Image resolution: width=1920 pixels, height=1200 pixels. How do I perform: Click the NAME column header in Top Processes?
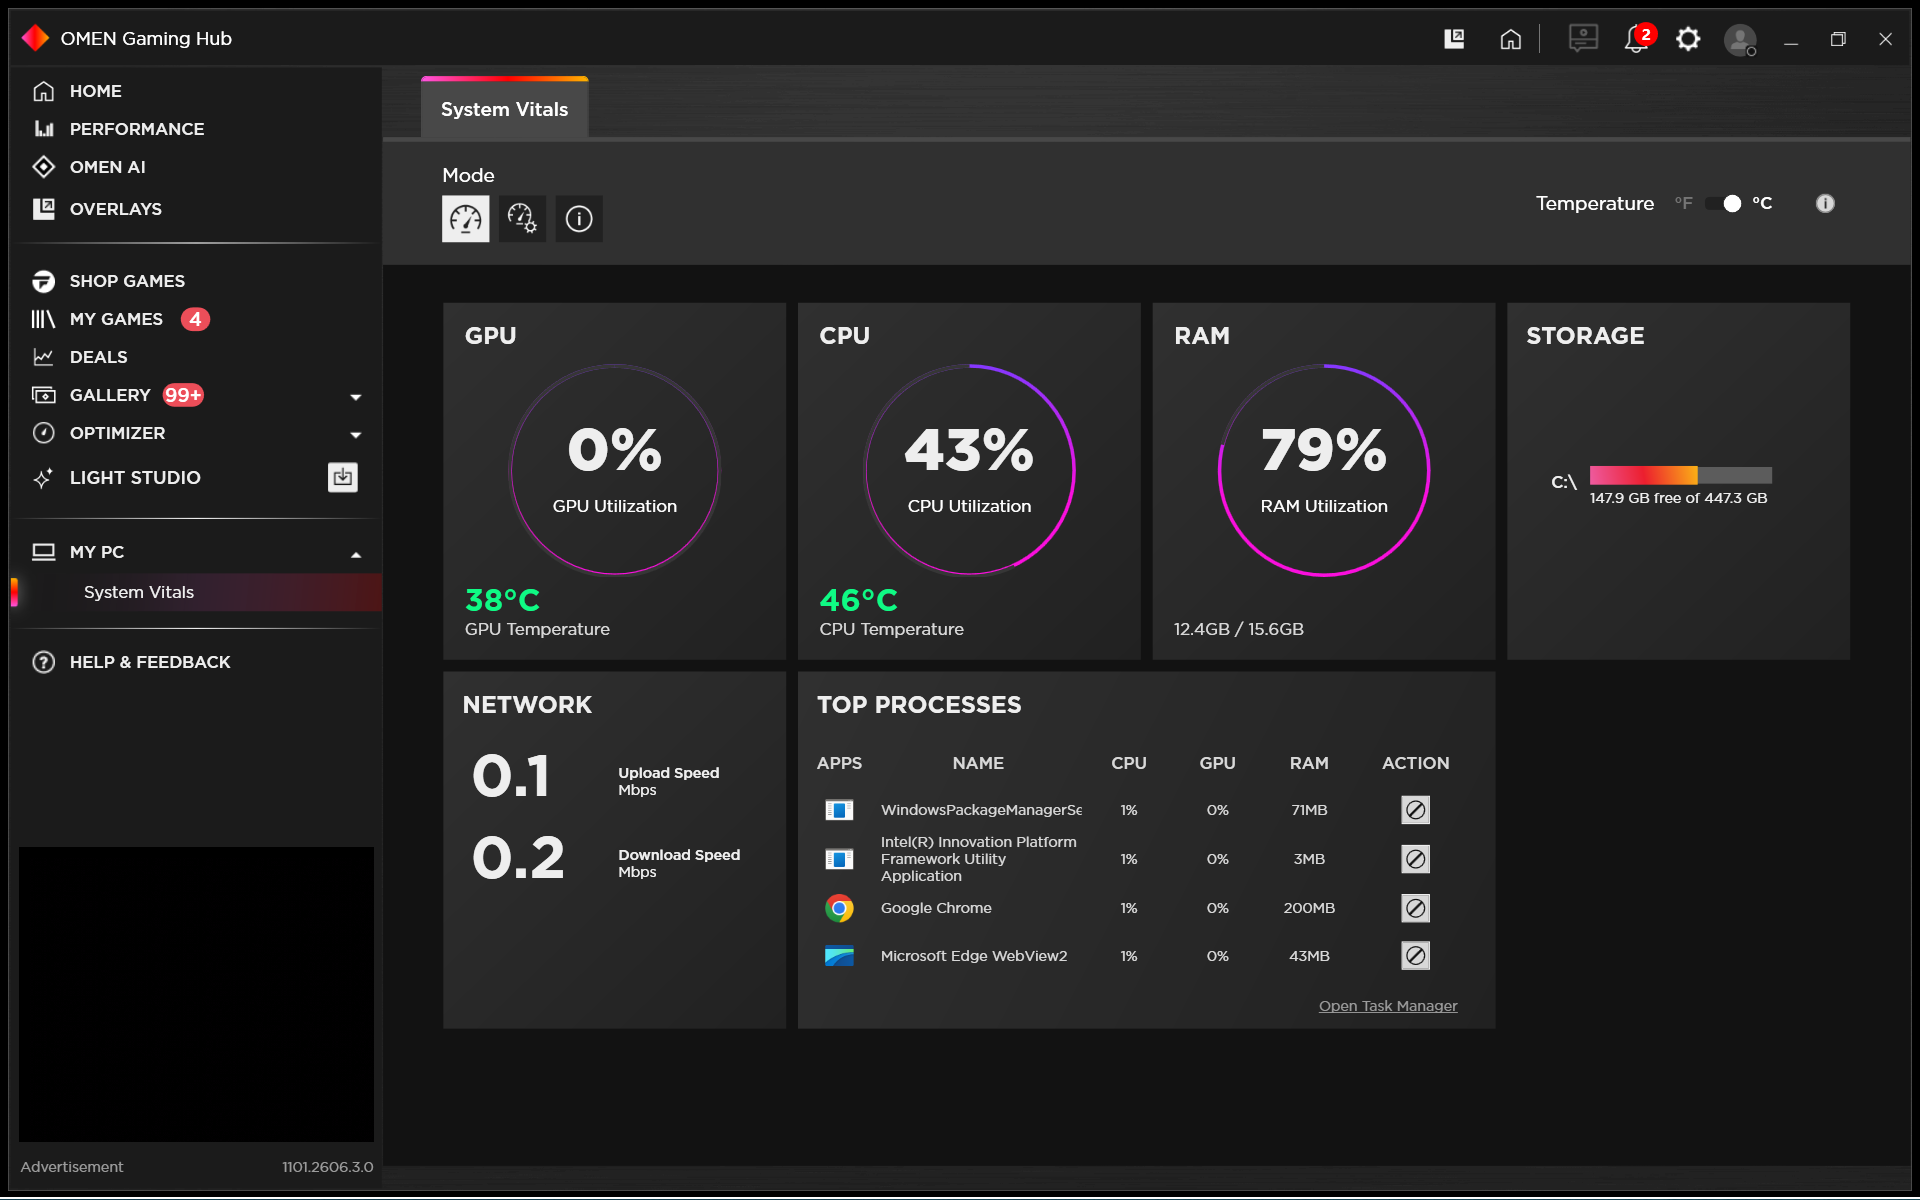978,763
